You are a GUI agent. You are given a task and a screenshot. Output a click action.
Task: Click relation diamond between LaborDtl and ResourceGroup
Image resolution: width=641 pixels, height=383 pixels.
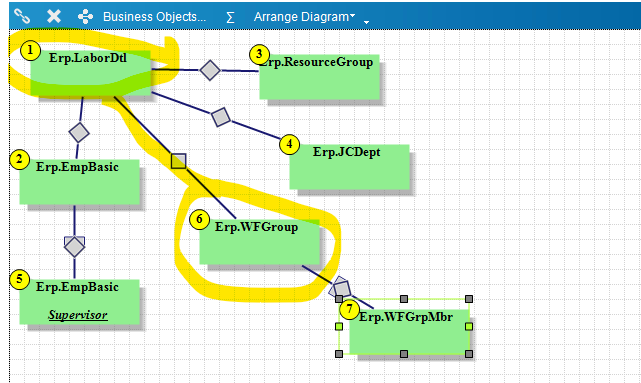[210, 70]
